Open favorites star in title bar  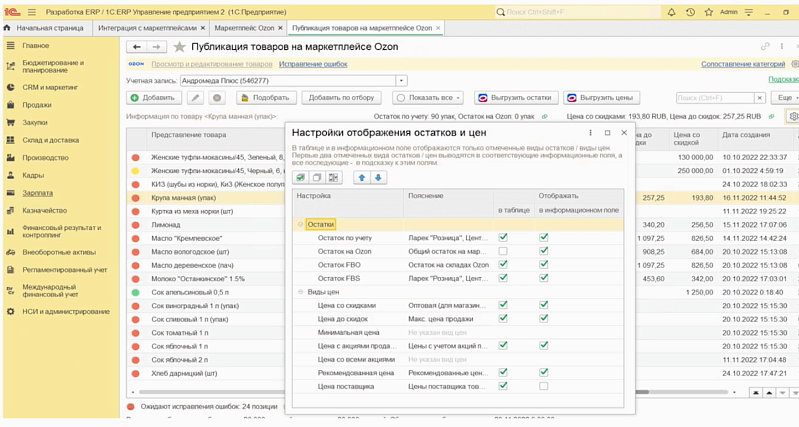pyautogui.click(x=708, y=12)
